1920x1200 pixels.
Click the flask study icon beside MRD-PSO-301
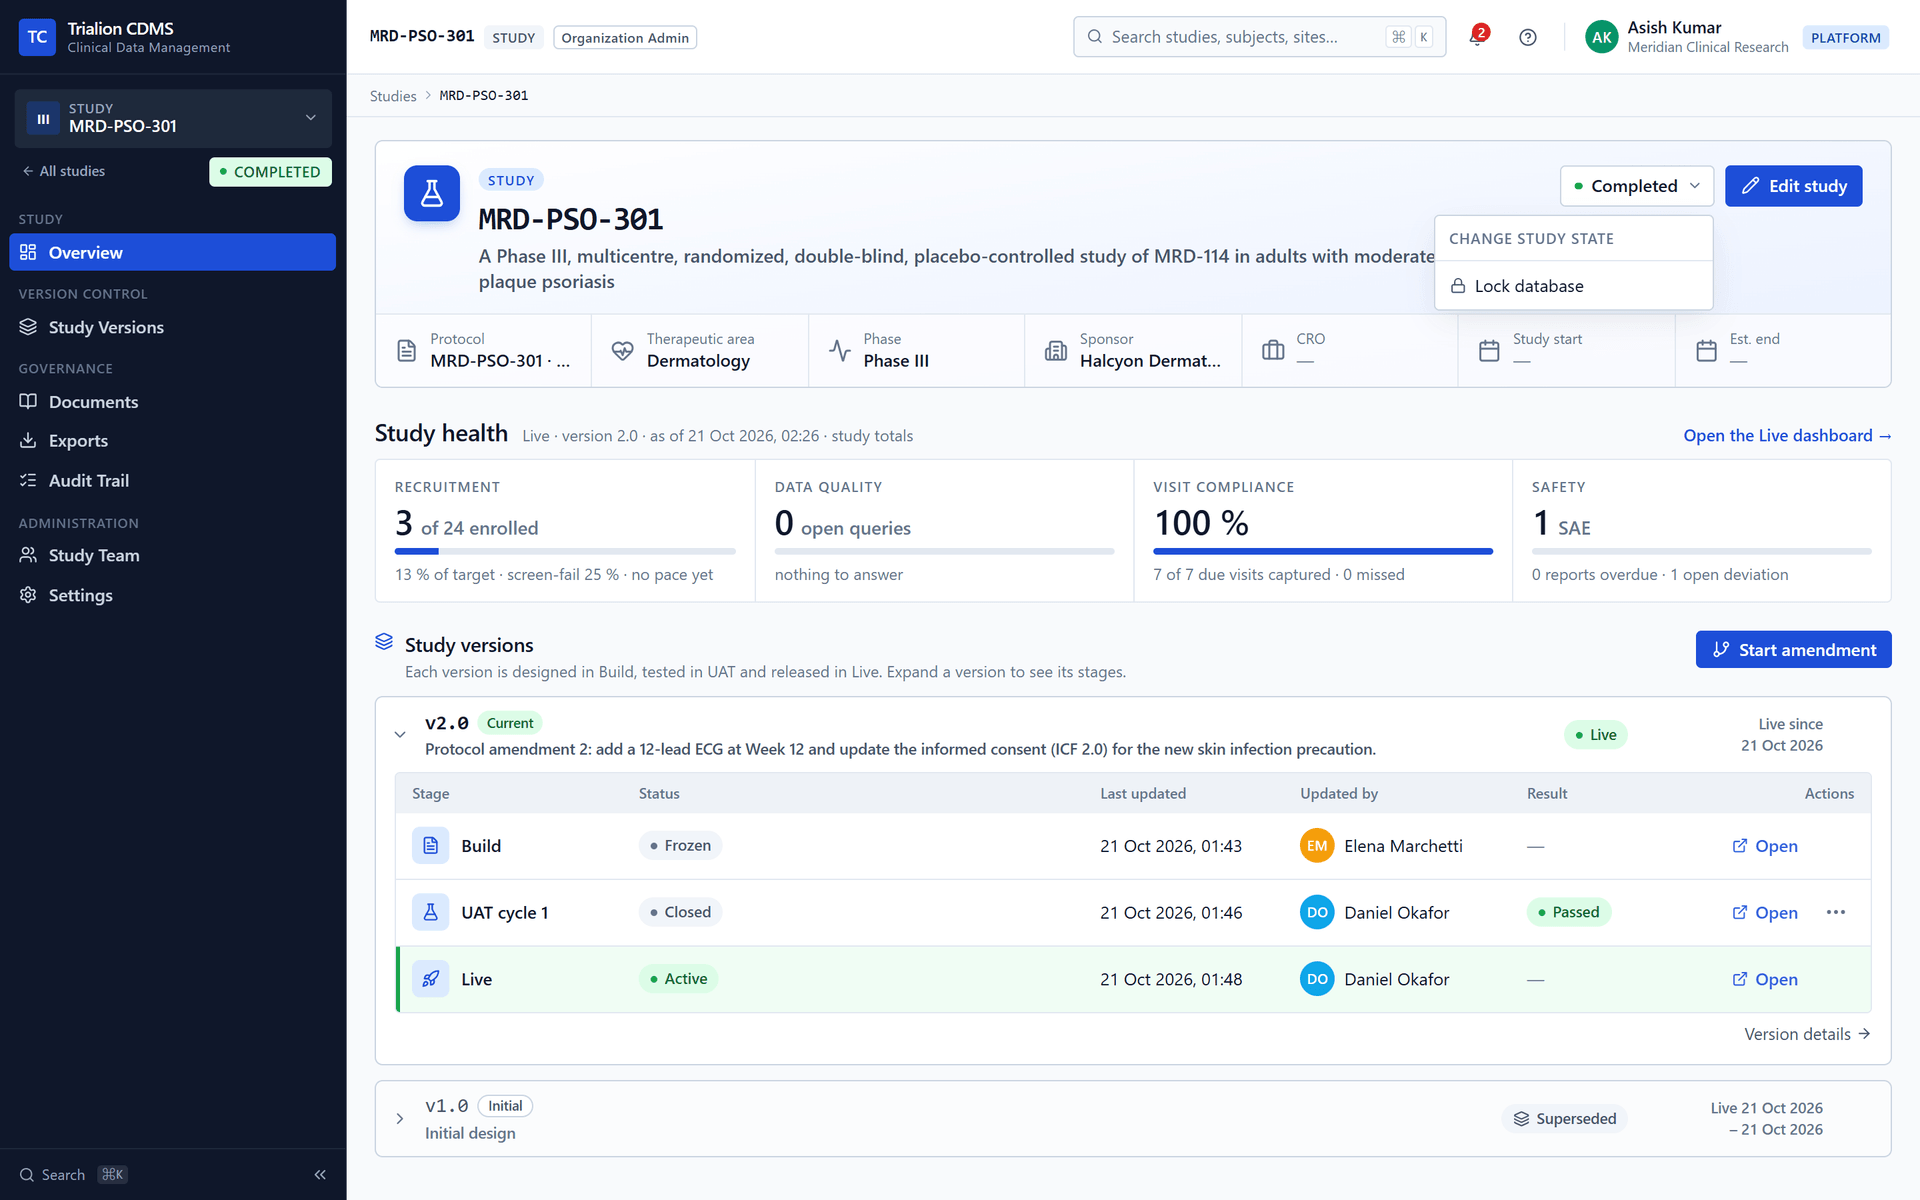click(x=432, y=193)
